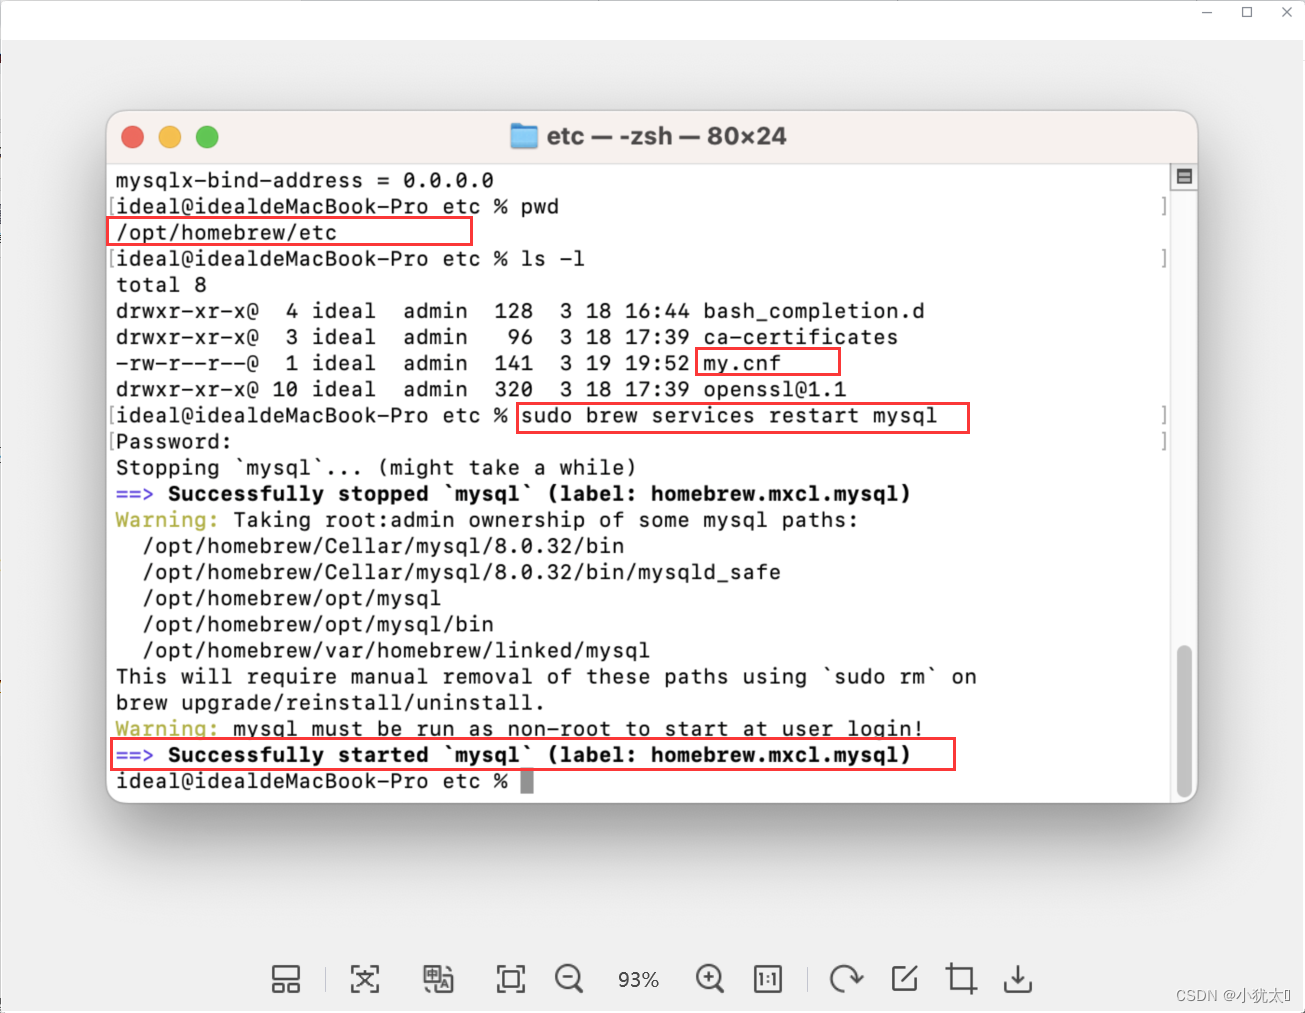Click the '/opt/homebrew/etc' output path

click(227, 233)
